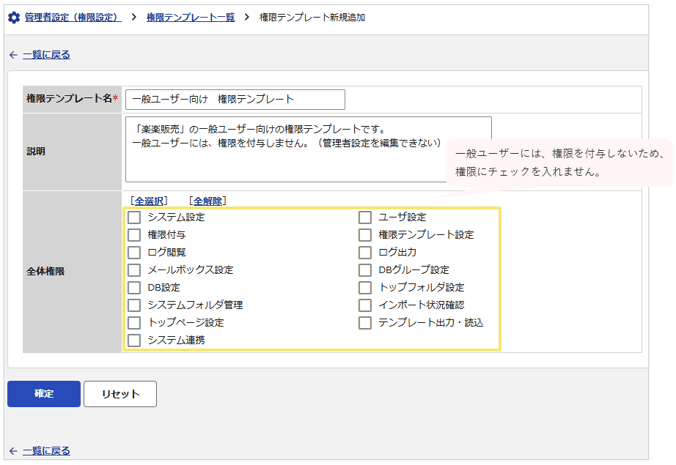Toggle トップページ設定 checkbox

click(x=134, y=323)
